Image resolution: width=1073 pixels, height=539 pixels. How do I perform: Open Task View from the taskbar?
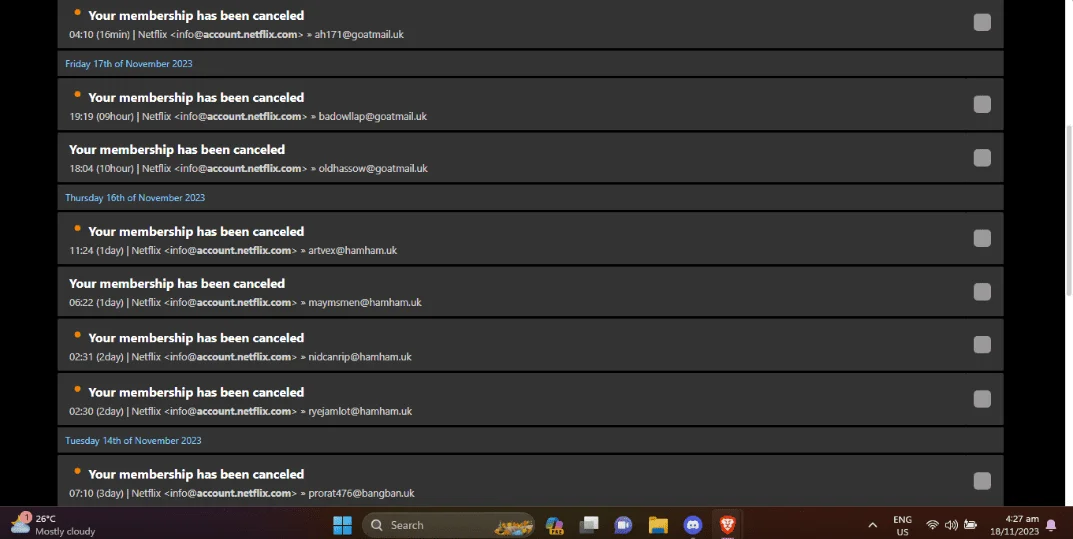pos(589,525)
